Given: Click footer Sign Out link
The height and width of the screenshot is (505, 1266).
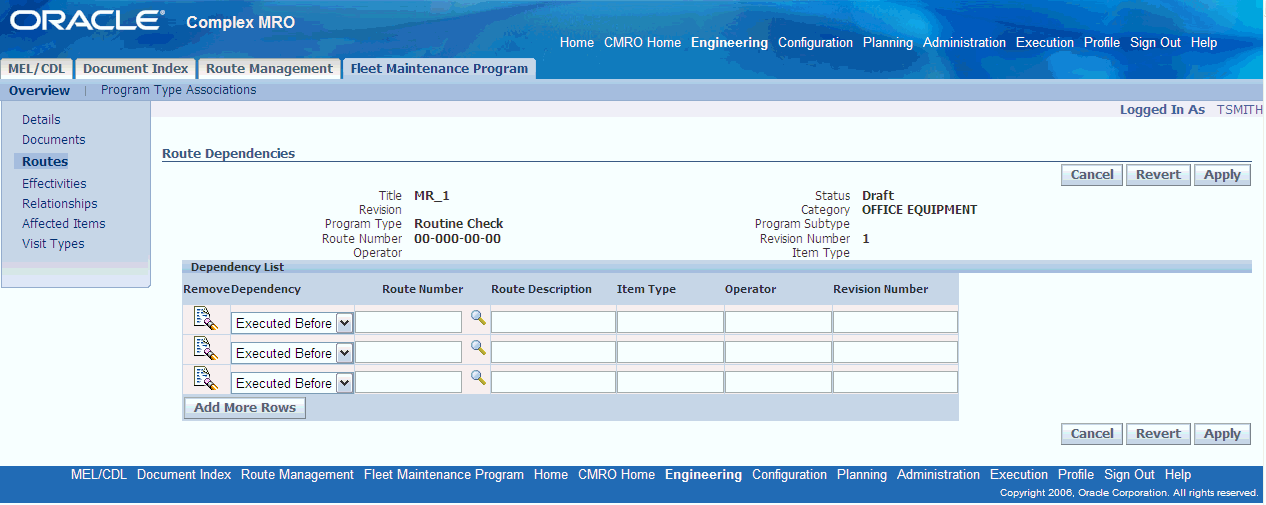Looking at the screenshot, I should click(1129, 475).
